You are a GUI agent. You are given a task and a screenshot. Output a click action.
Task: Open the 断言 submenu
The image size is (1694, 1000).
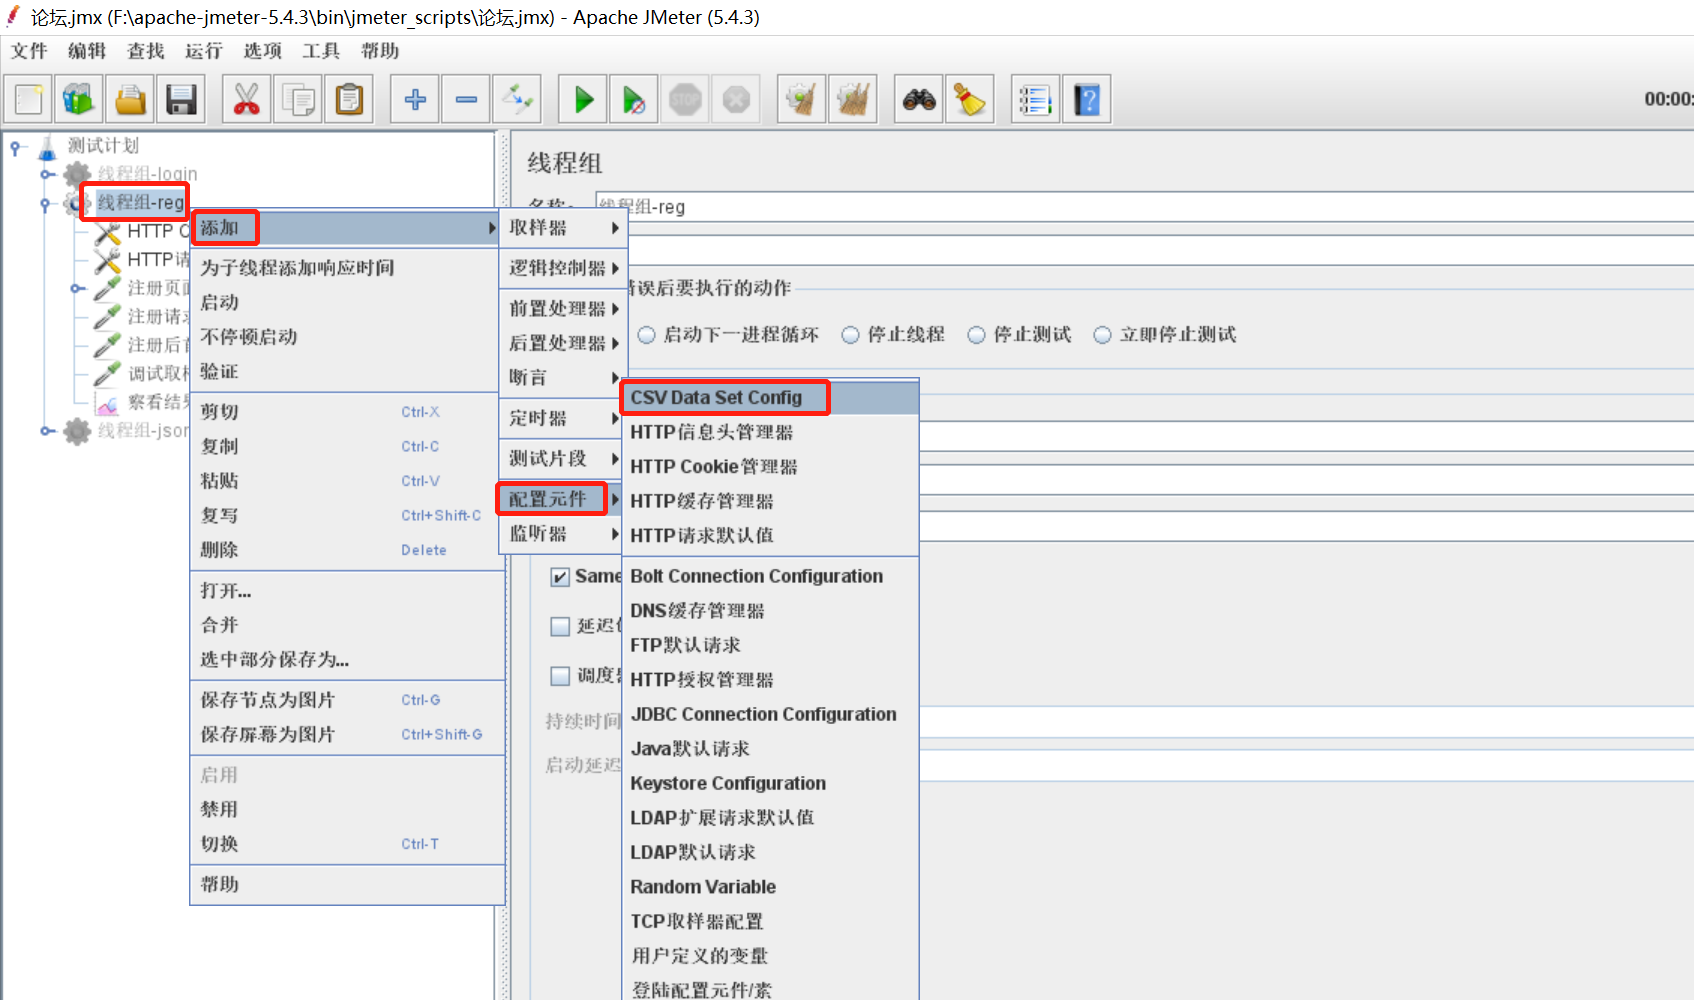[x=562, y=378]
